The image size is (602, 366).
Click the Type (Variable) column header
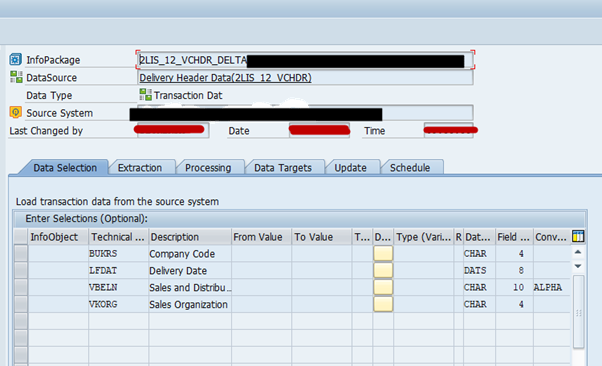(423, 237)
